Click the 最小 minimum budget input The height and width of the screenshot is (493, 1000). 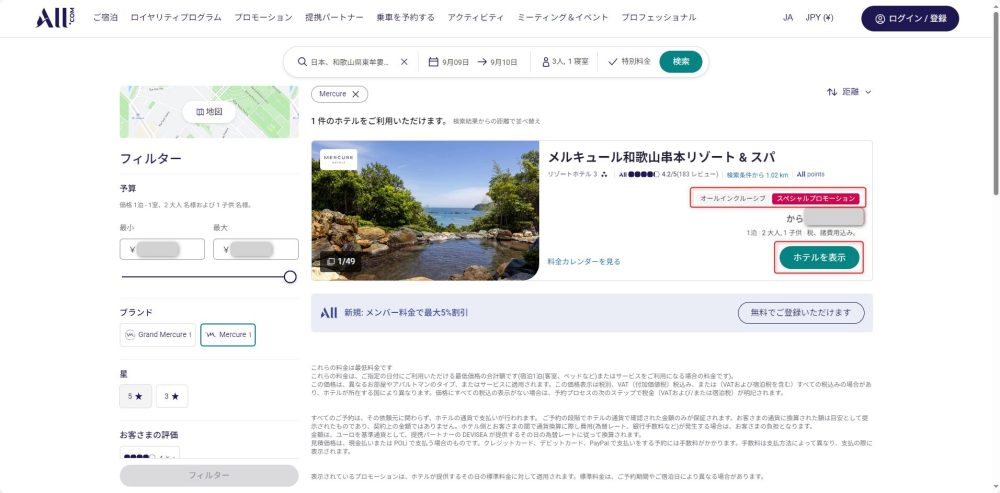click(162, 249)
